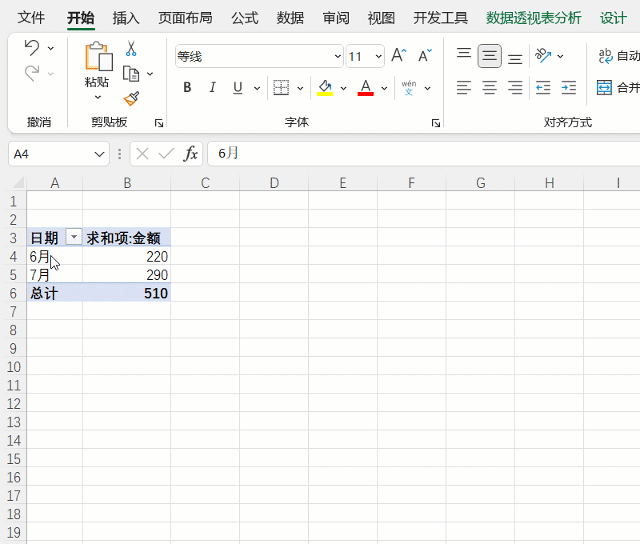Open the 日期 pivot filter dropdown
This screenshot has height=544, width=640.
pos(73,238)
